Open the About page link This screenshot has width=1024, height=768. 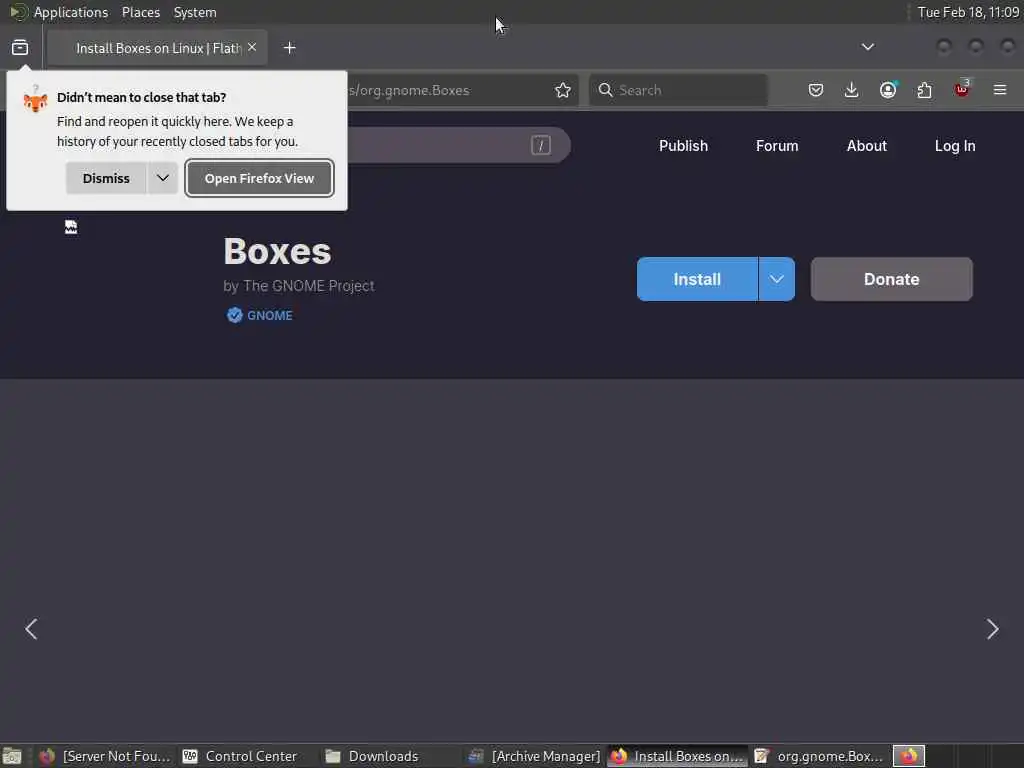(x=867, y=146)
